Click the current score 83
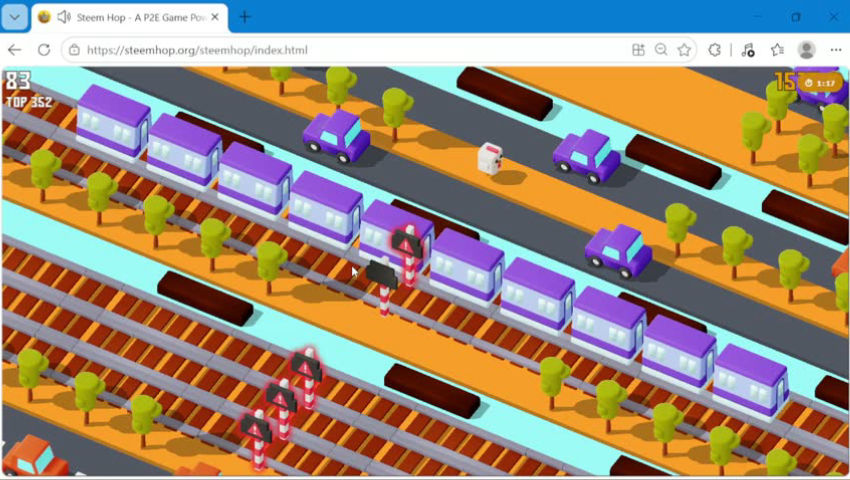 point(18,81)
